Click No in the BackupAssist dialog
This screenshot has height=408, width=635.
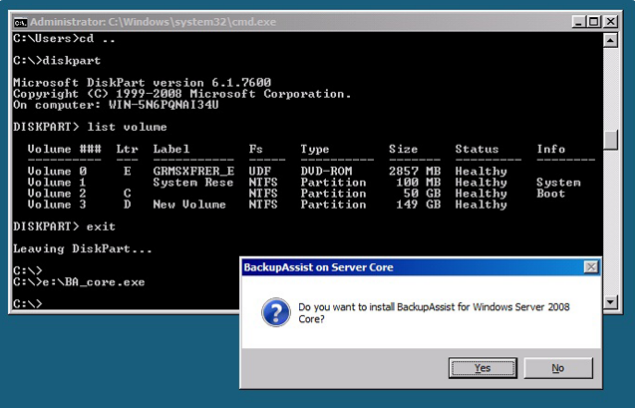coord(558,368)
